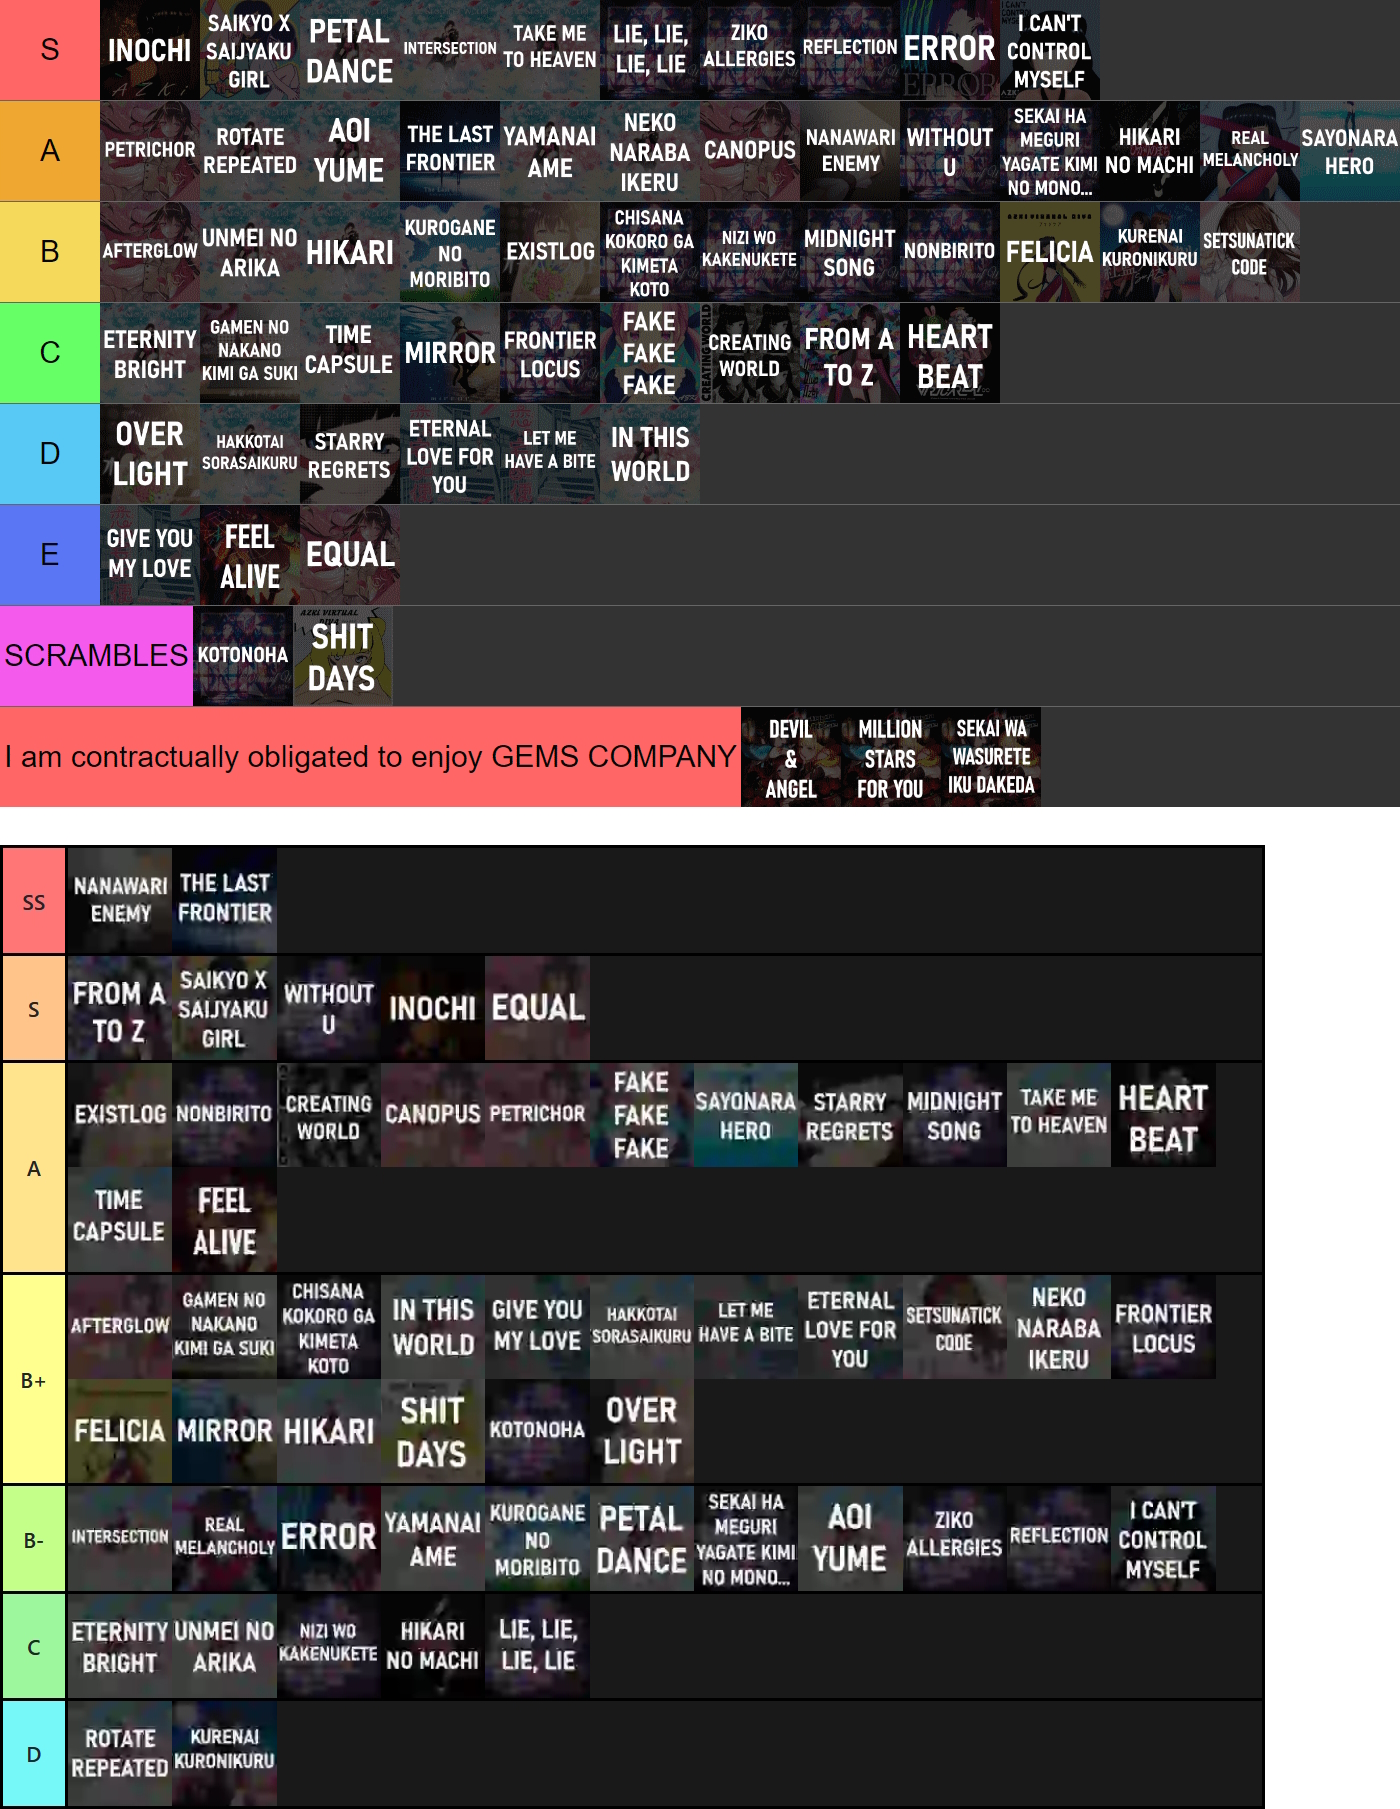This screenshot has height=1809, width=1400.
Task: Click SAYONARA HERO beside STARRY REGRETS
Action: (x=746, y=1115)
